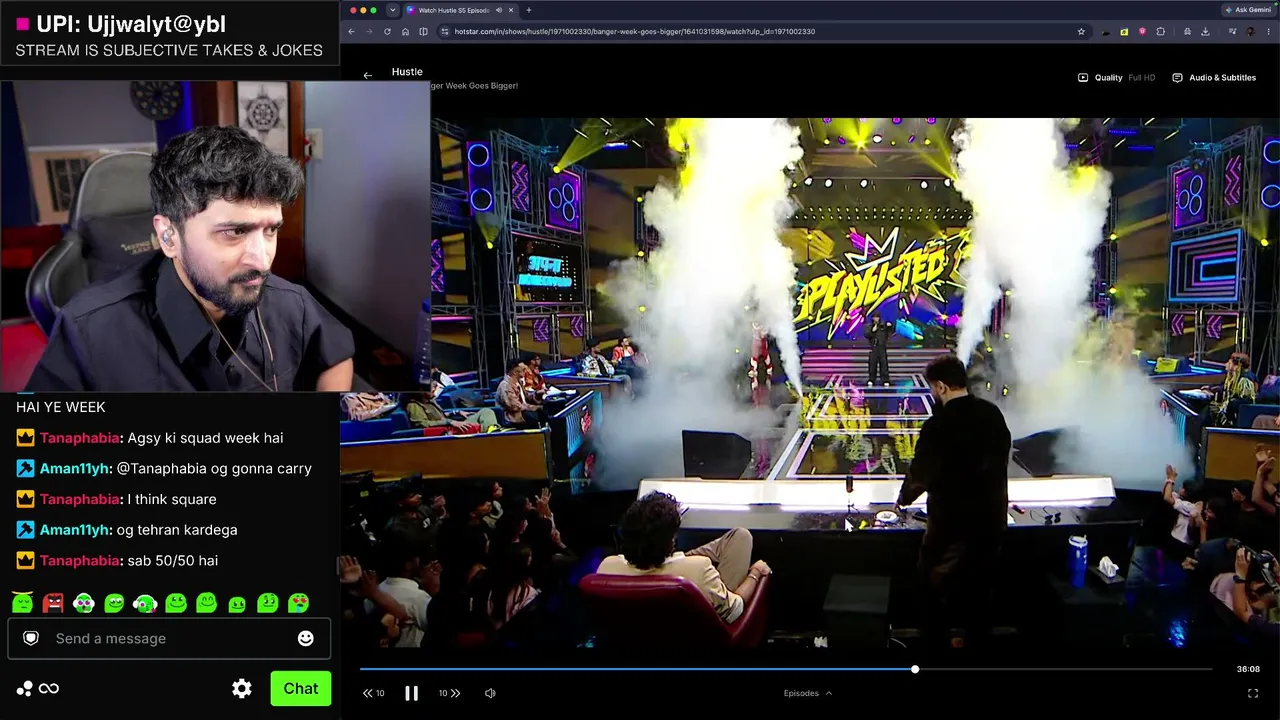Enter fullscreen mode in the player
The height and width of the screenshot is (720, 1280).
click(x=1253, y=693)
